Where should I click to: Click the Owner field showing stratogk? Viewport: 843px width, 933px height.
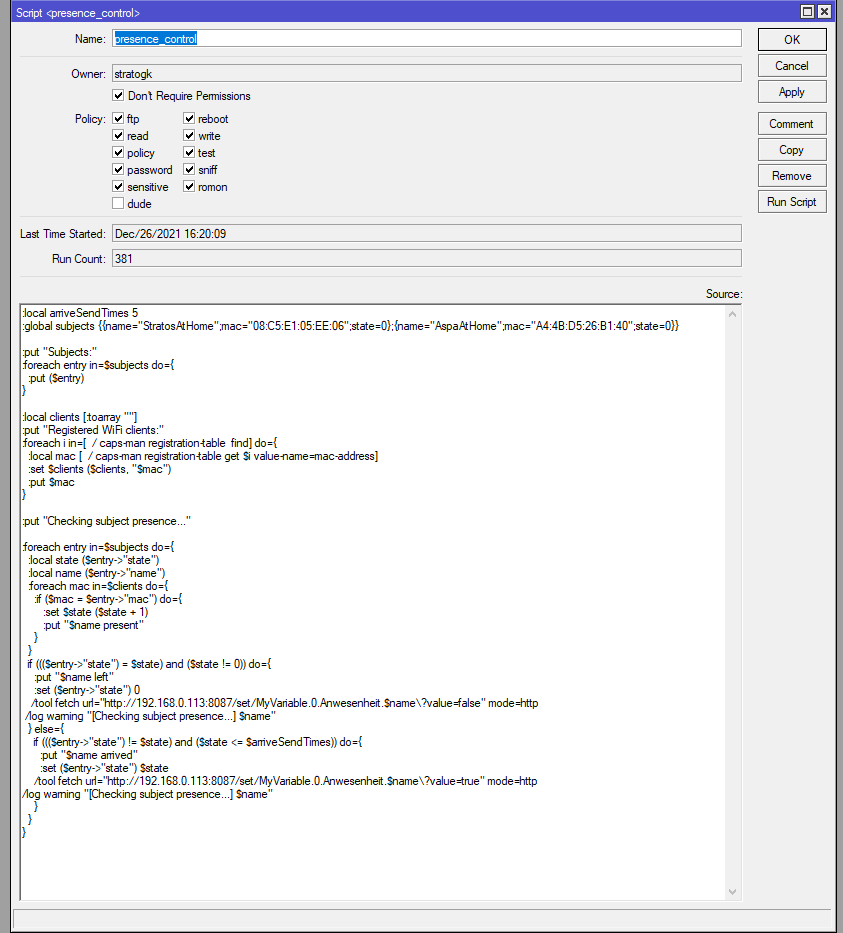coord(427,74)
